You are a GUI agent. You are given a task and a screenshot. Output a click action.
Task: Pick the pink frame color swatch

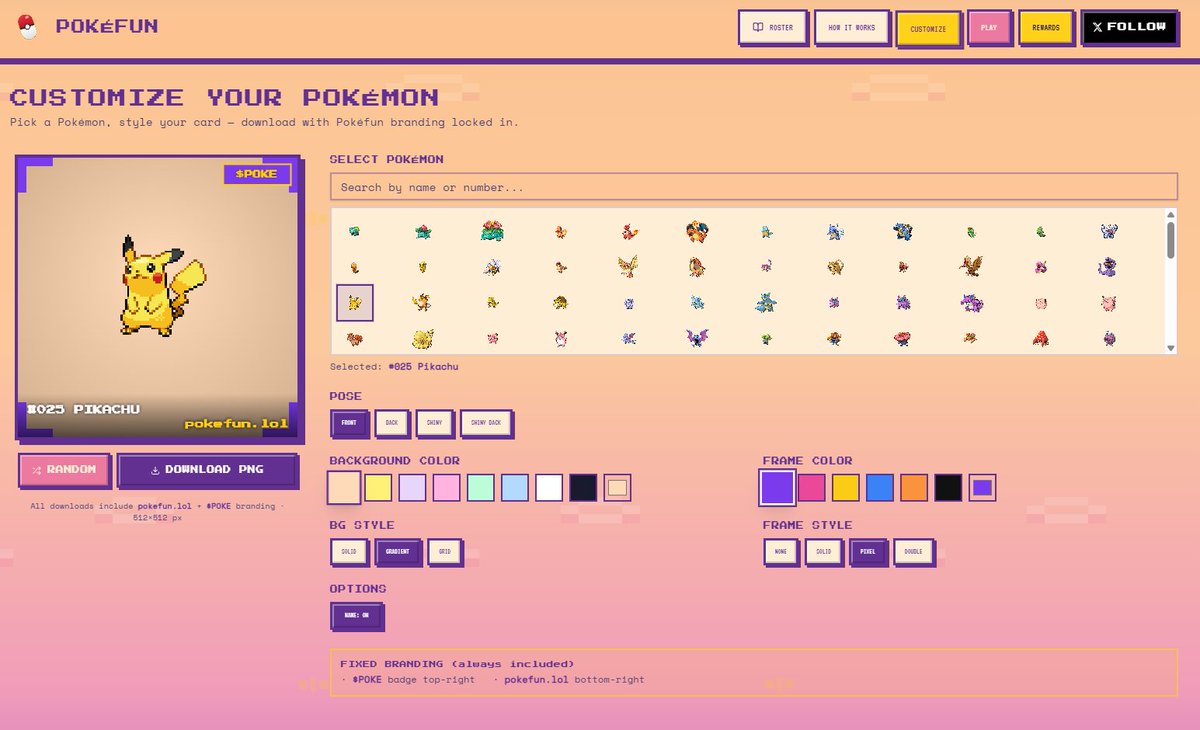(812, 488)
